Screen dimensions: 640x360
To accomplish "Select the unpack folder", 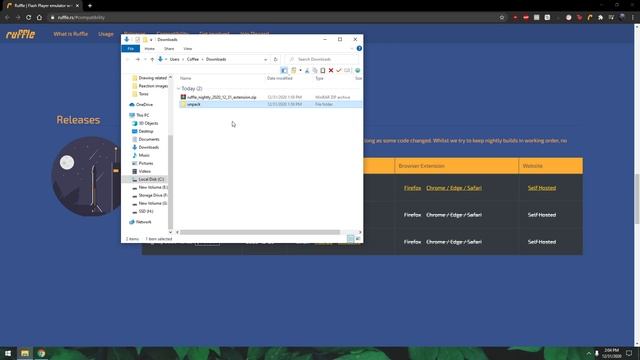I will click(x=270, y=104).
